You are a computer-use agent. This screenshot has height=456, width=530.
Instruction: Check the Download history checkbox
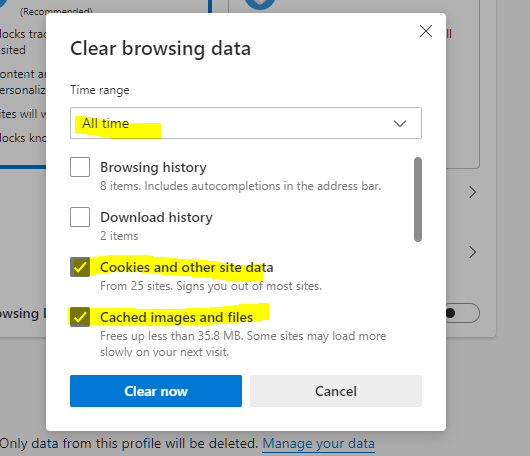pyautogui.click(x=80, y=217)
